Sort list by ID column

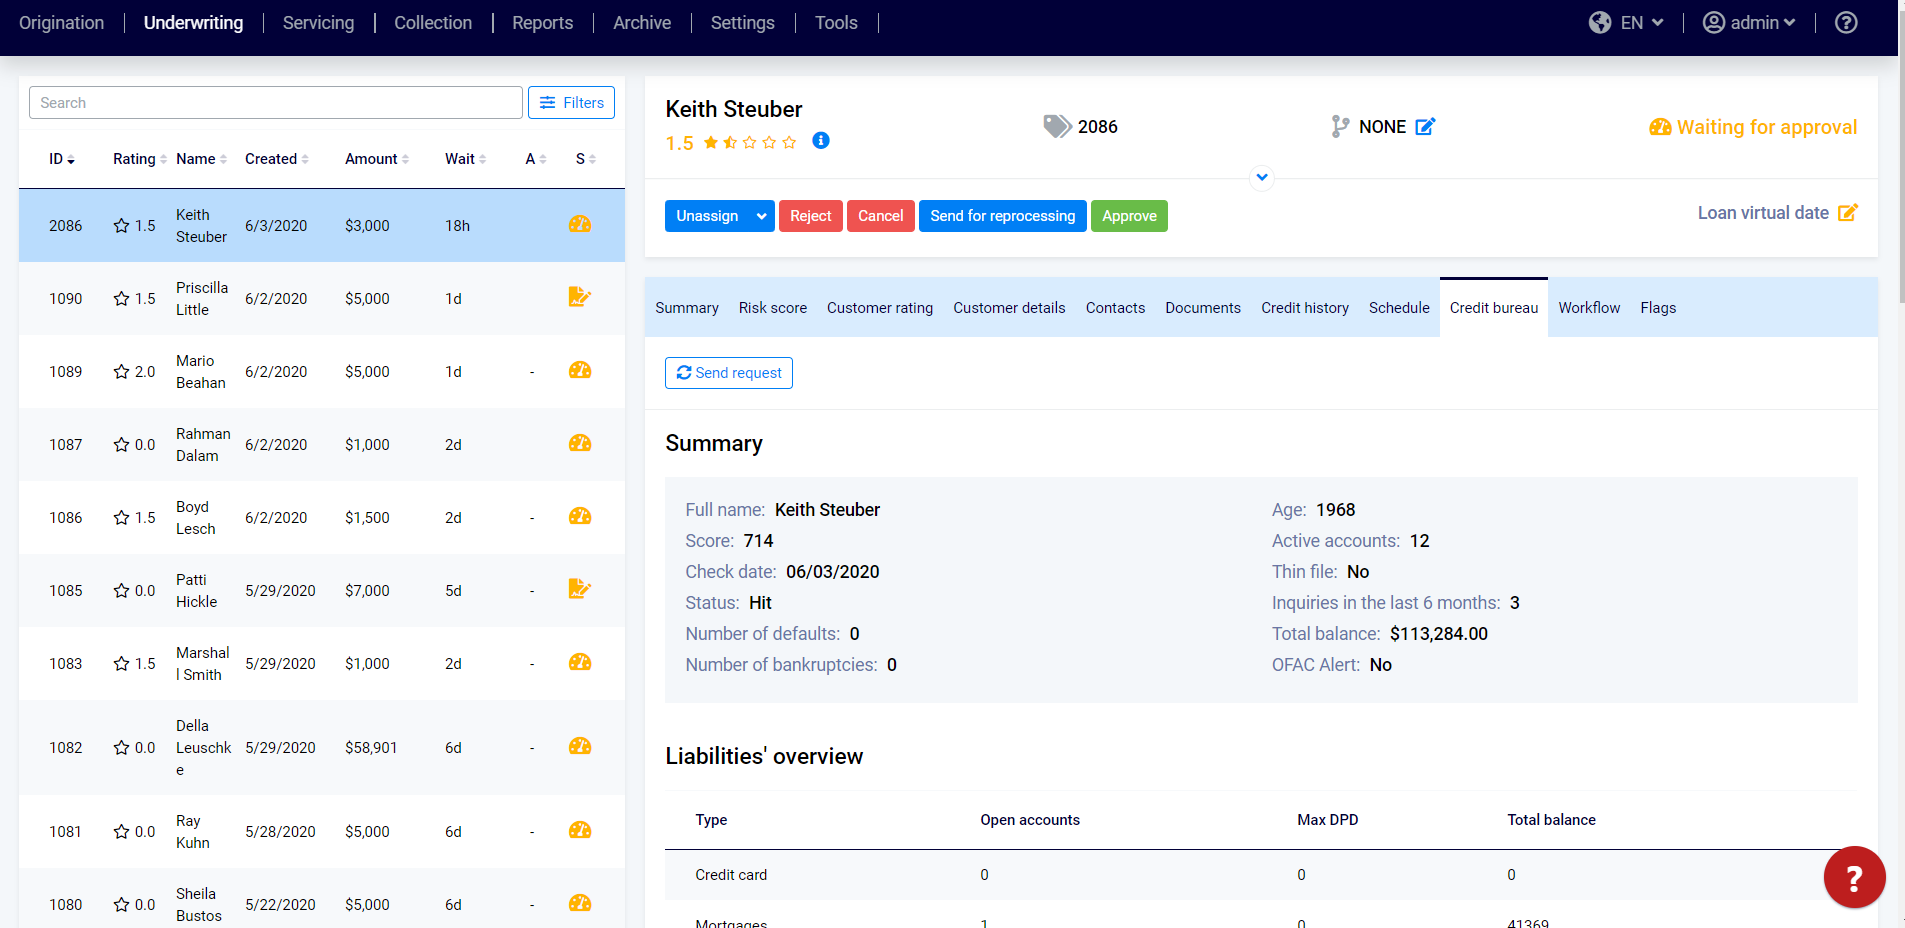tap(62, 159)
